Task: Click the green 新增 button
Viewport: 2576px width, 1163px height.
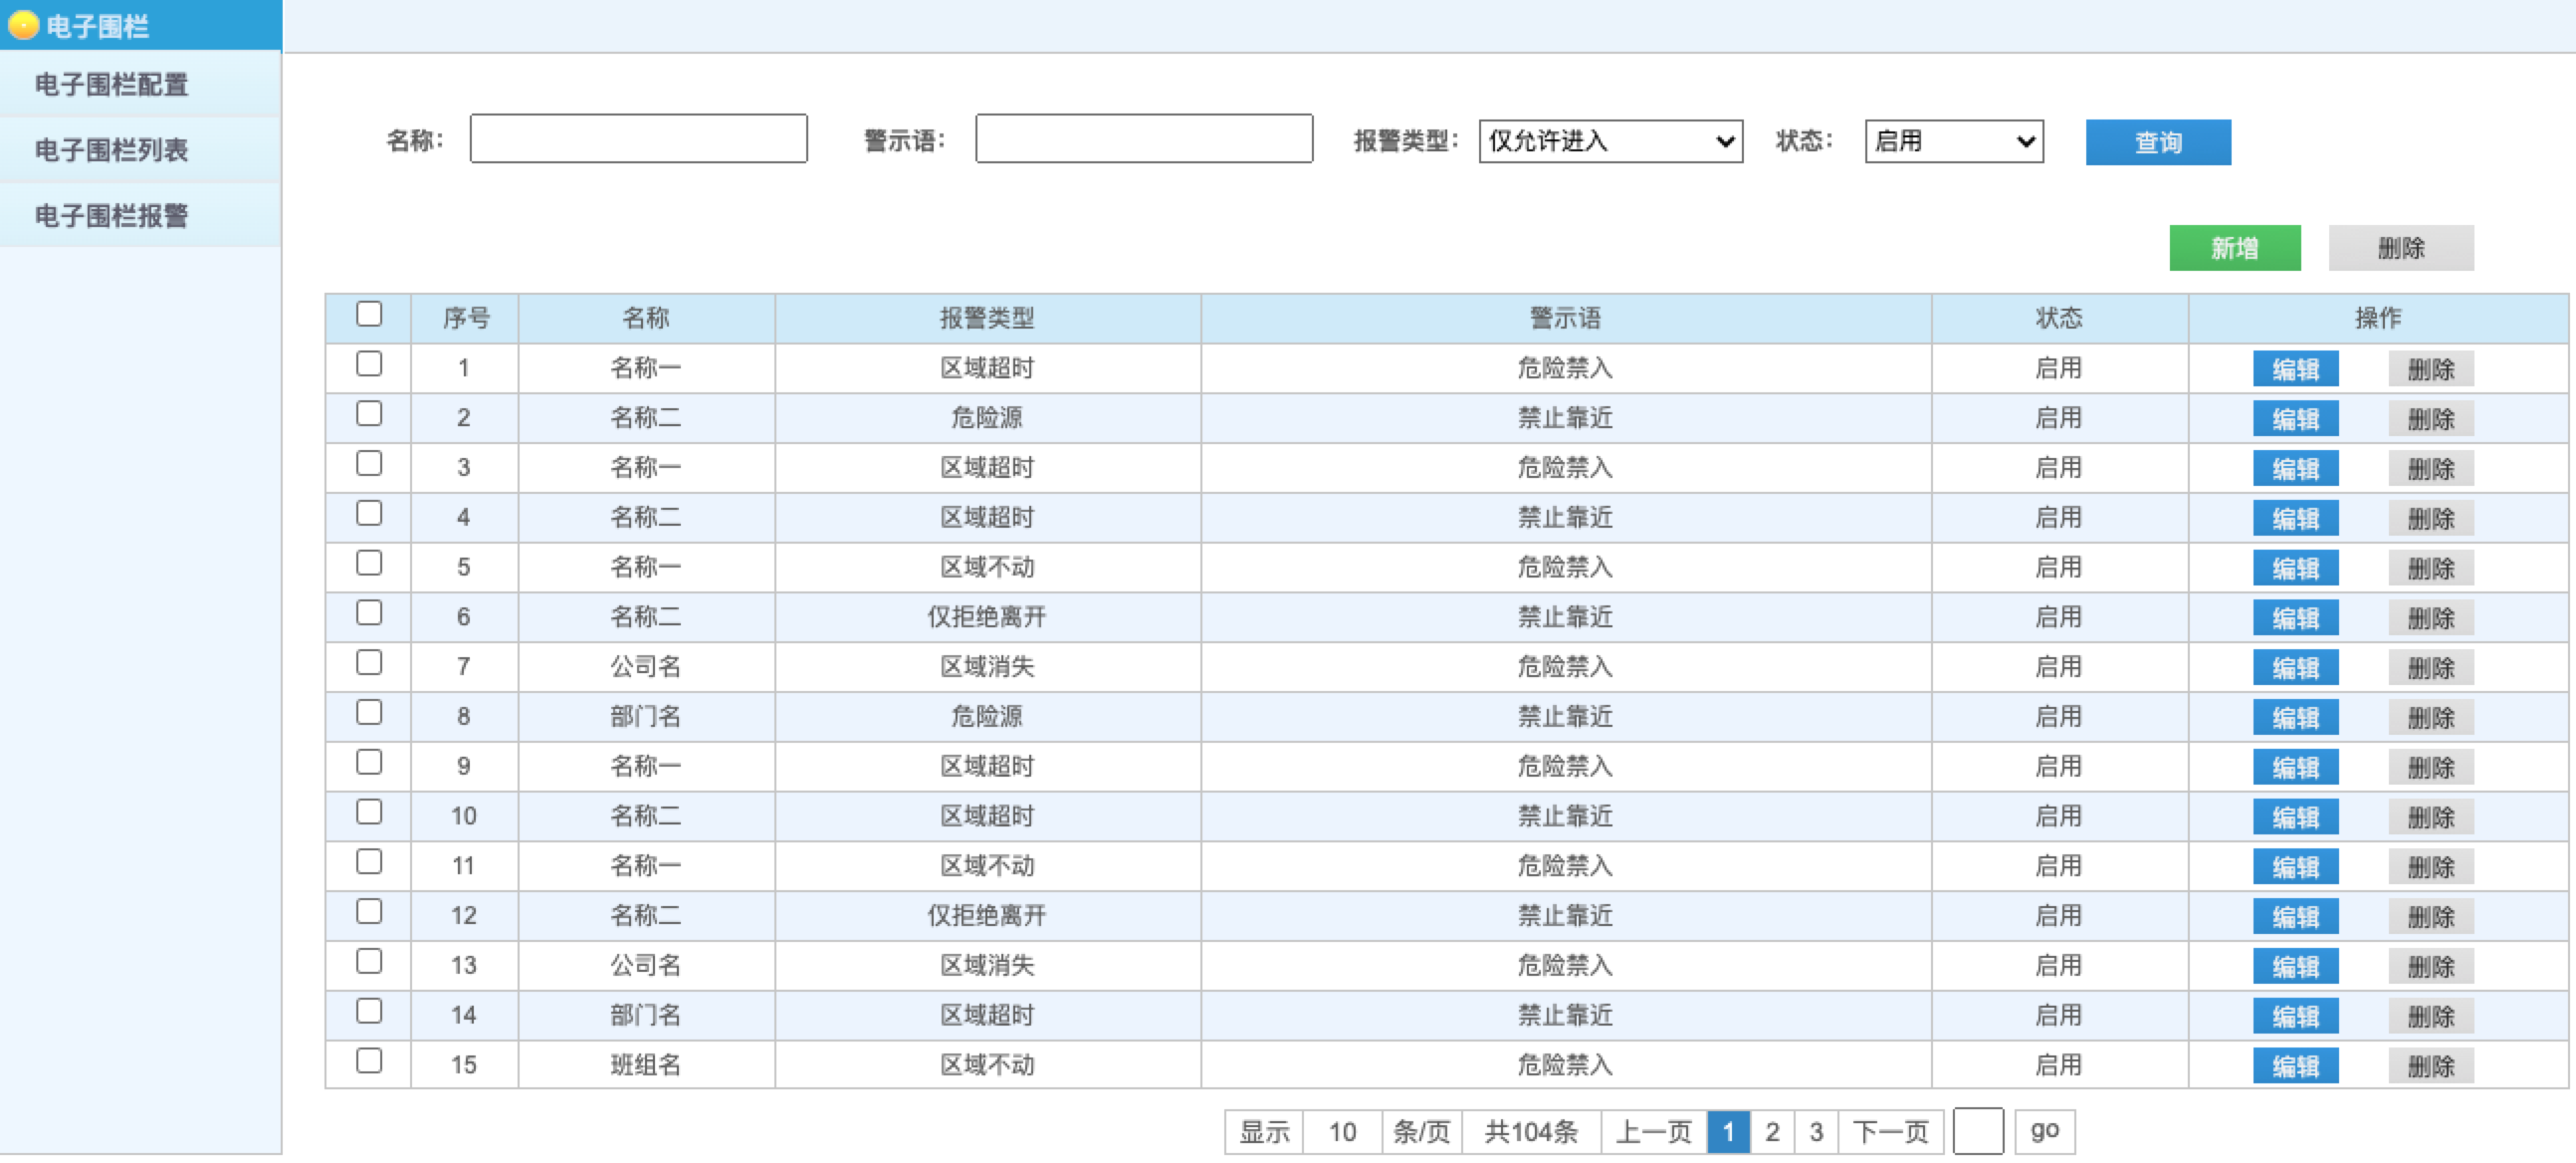Action: pos(2234,248)
